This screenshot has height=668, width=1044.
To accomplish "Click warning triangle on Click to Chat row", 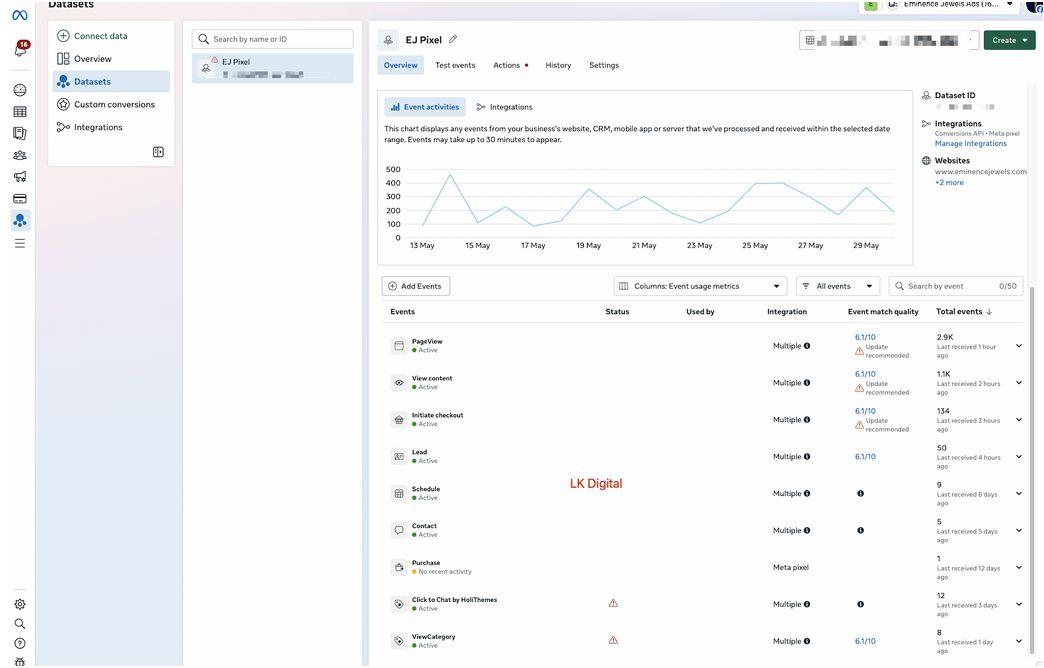I will point(613,603).
